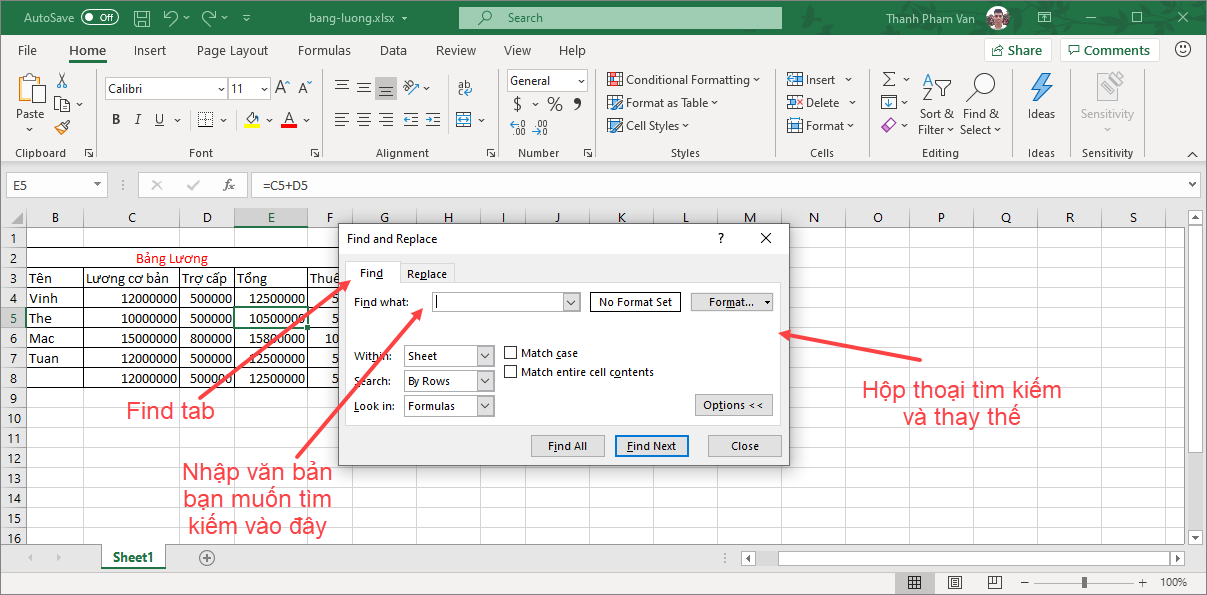Add a new sheet with plus icon
The width and height of the screenshot is (1207, 595).
point(207,558)
